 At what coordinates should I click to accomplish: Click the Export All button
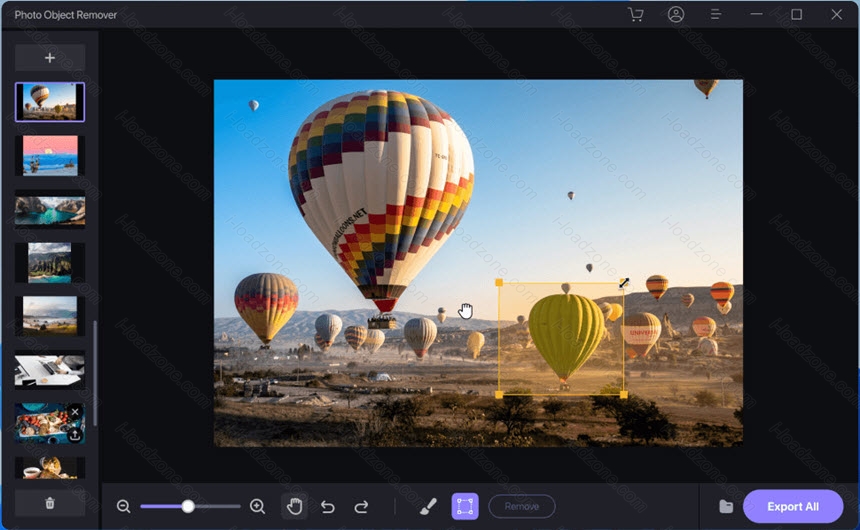[793, 506]
